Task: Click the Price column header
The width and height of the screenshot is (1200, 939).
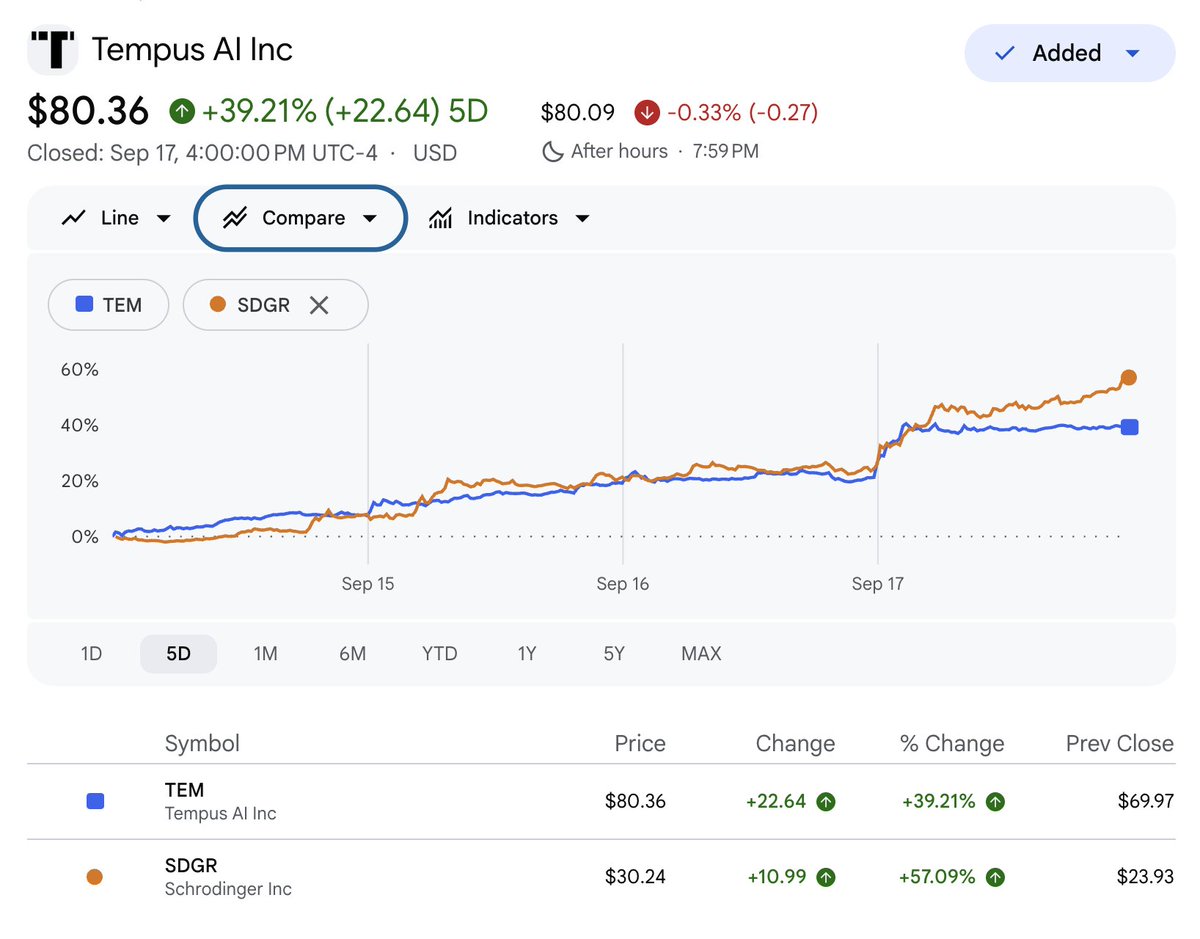Action: click(640, 743)
